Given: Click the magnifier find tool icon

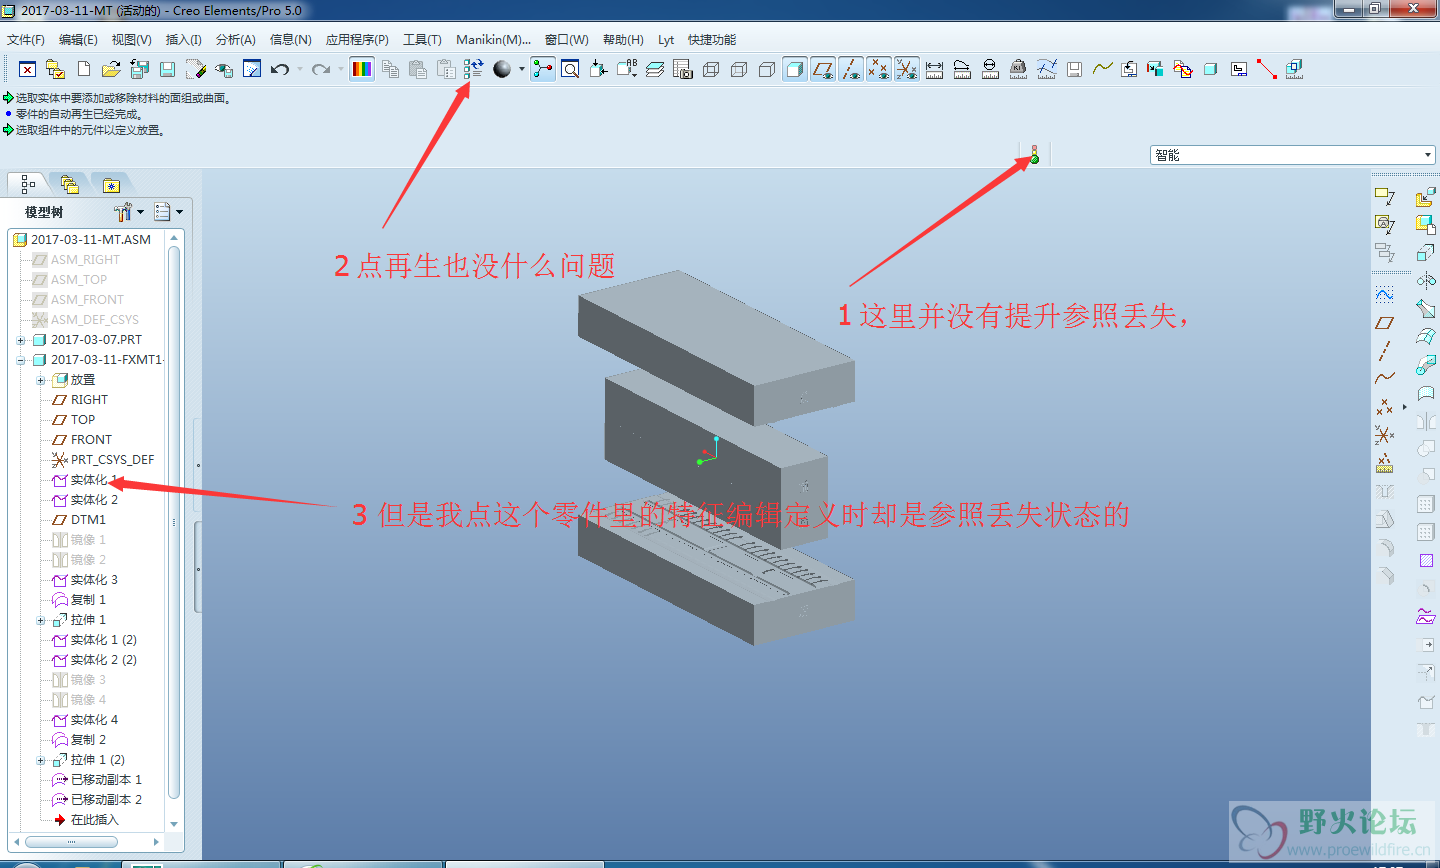Looking at the screenshot, I should pos(570,69).
